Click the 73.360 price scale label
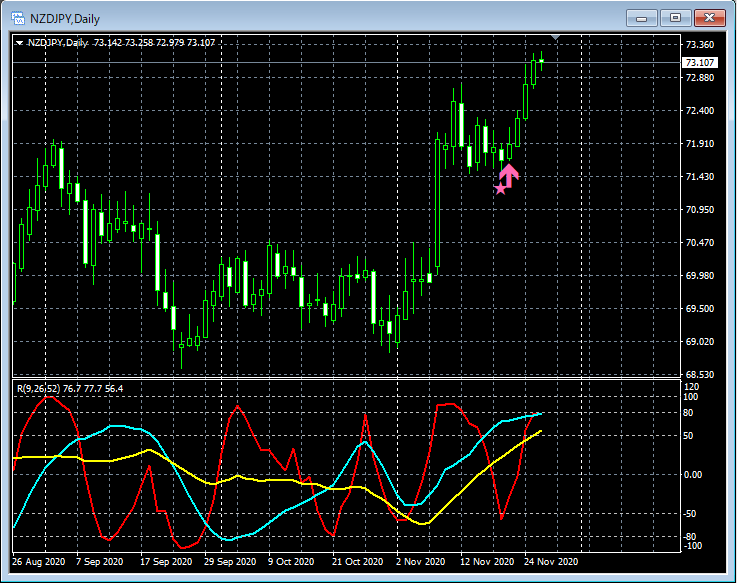 (699, 45)
